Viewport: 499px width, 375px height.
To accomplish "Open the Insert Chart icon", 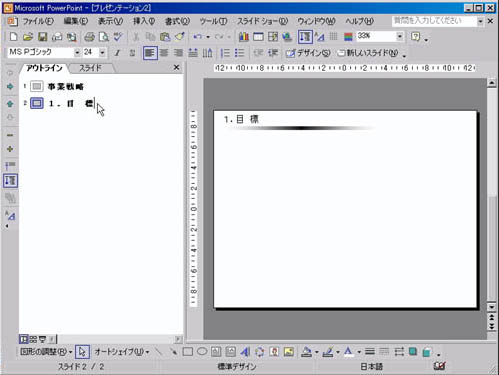I will pyautogui.click(x=244, y=37).
